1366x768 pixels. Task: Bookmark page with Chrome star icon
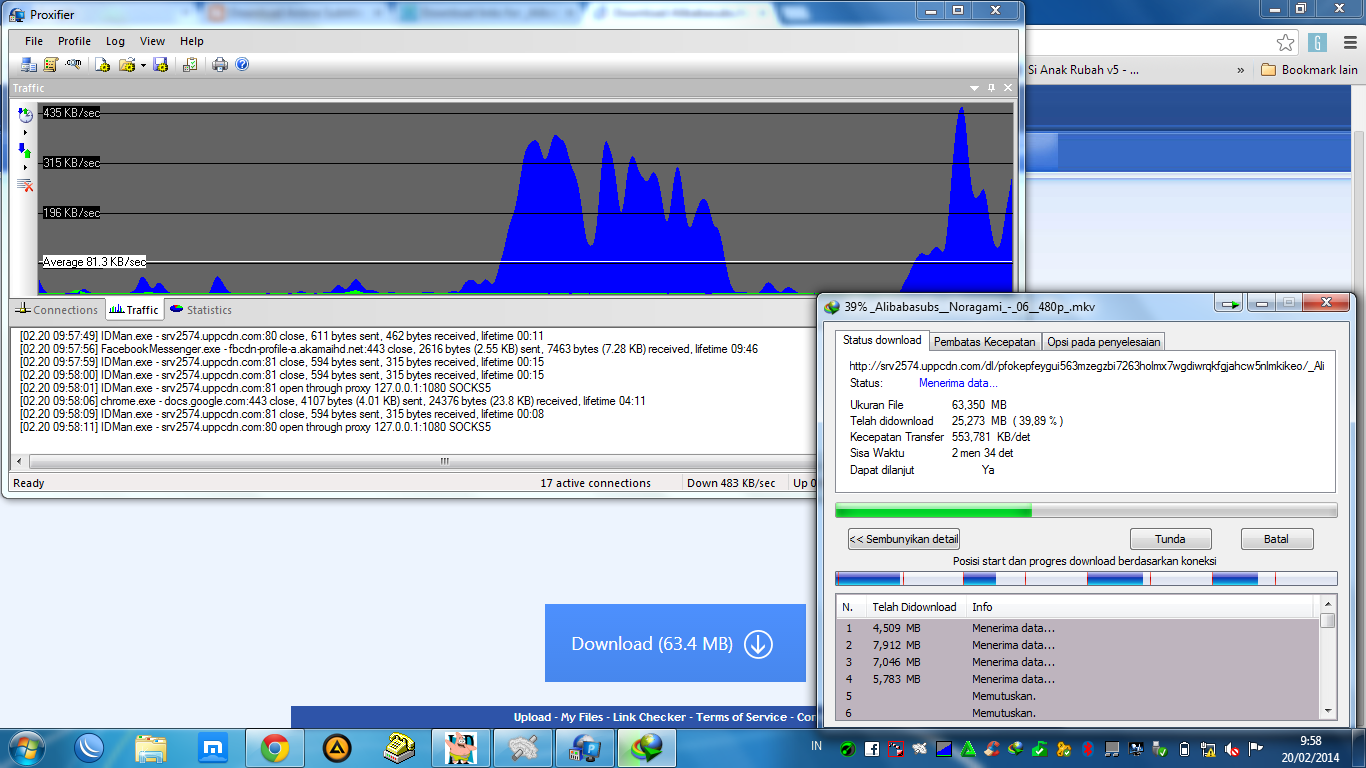pyautogui.click(x=1286, y=42)
